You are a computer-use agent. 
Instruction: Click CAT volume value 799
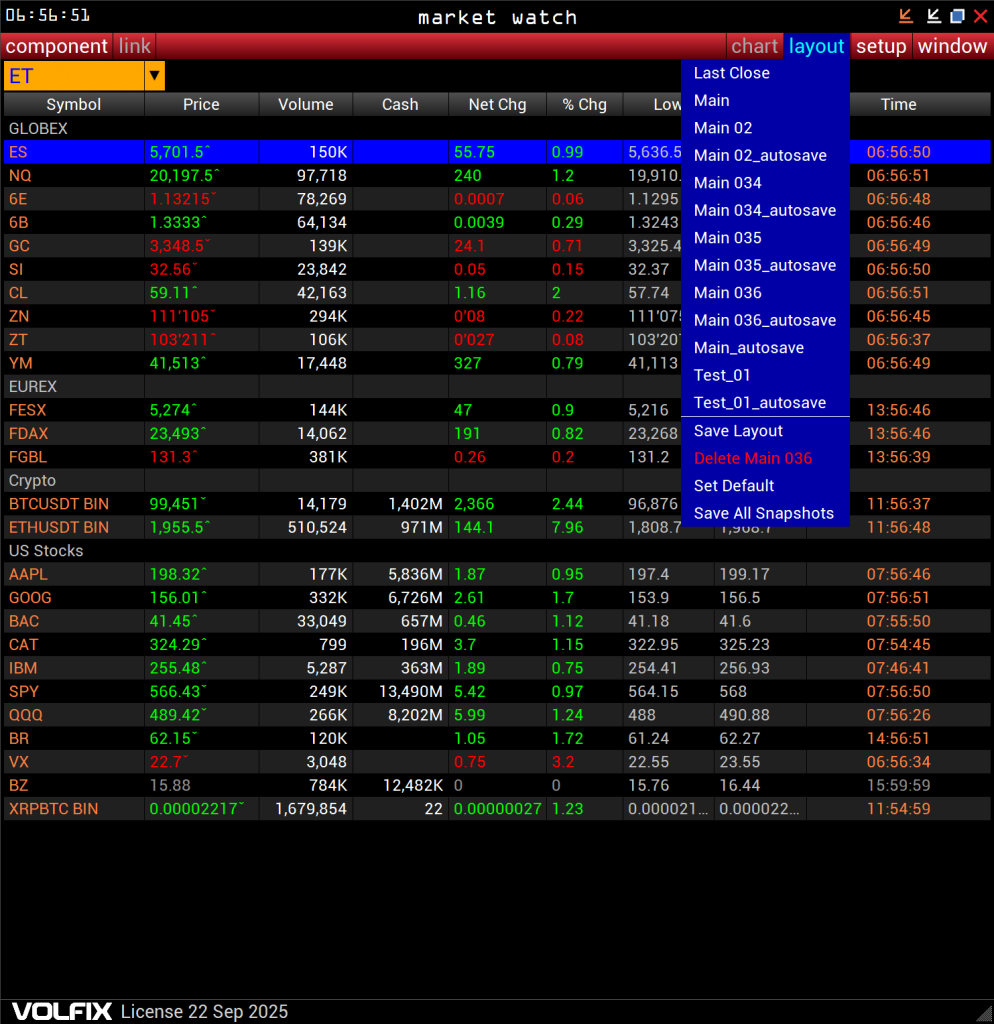pyautogui.click(x=332, y=645)
